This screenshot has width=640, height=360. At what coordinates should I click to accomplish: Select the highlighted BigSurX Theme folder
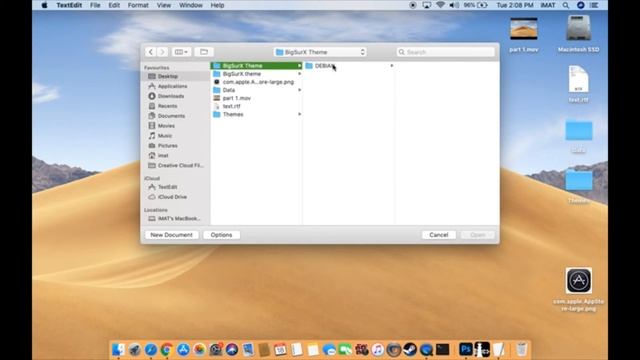pyautogui.click(x=256, y=65)
